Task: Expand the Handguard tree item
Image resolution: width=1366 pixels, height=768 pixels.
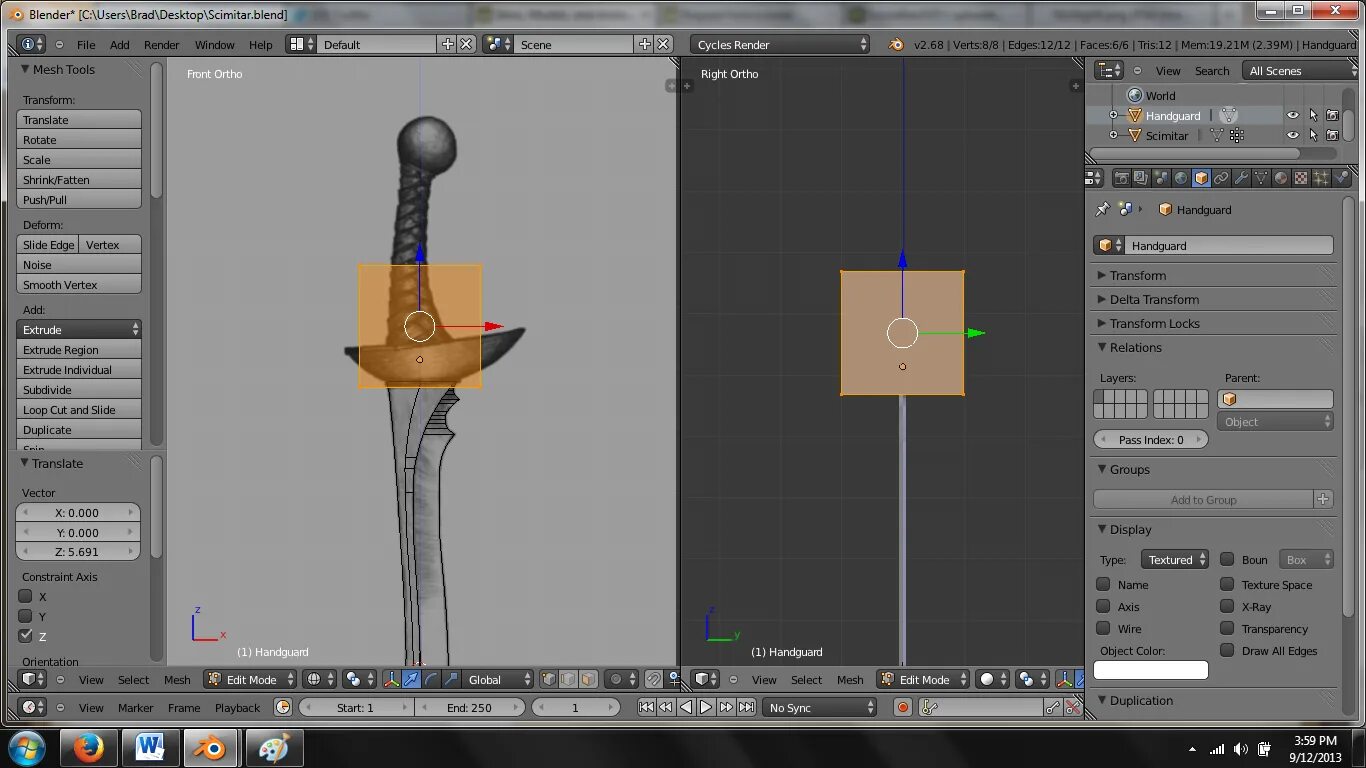Action: 1113,115
